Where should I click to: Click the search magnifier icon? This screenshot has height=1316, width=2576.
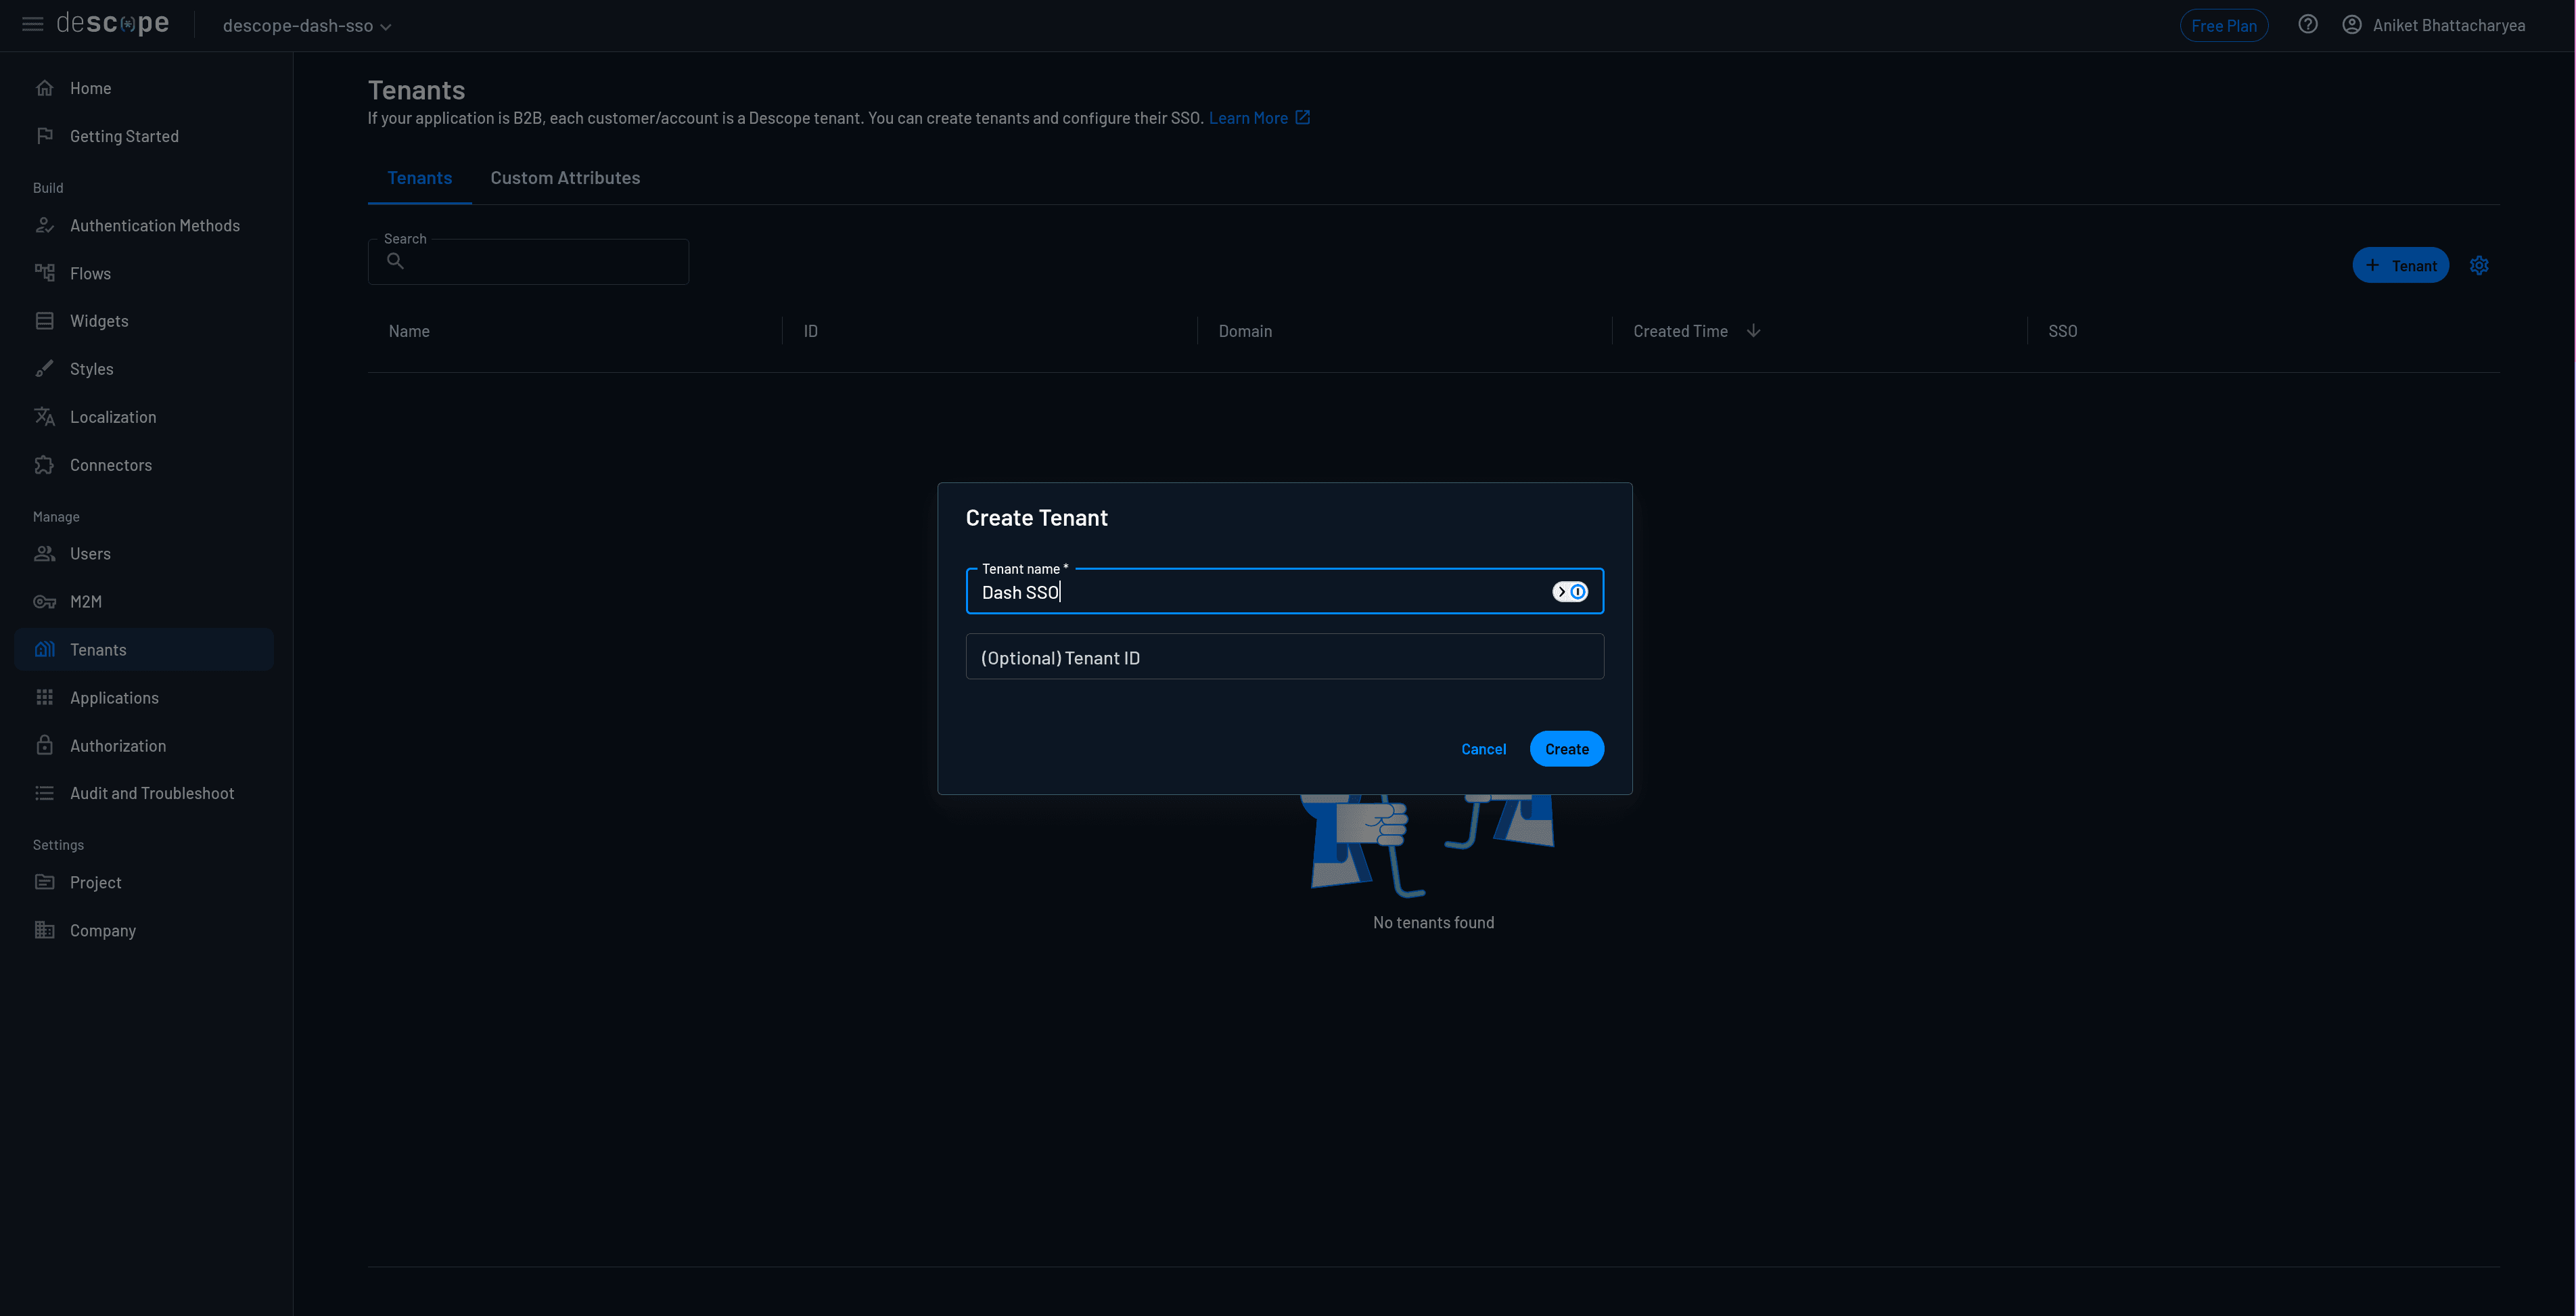395,261
